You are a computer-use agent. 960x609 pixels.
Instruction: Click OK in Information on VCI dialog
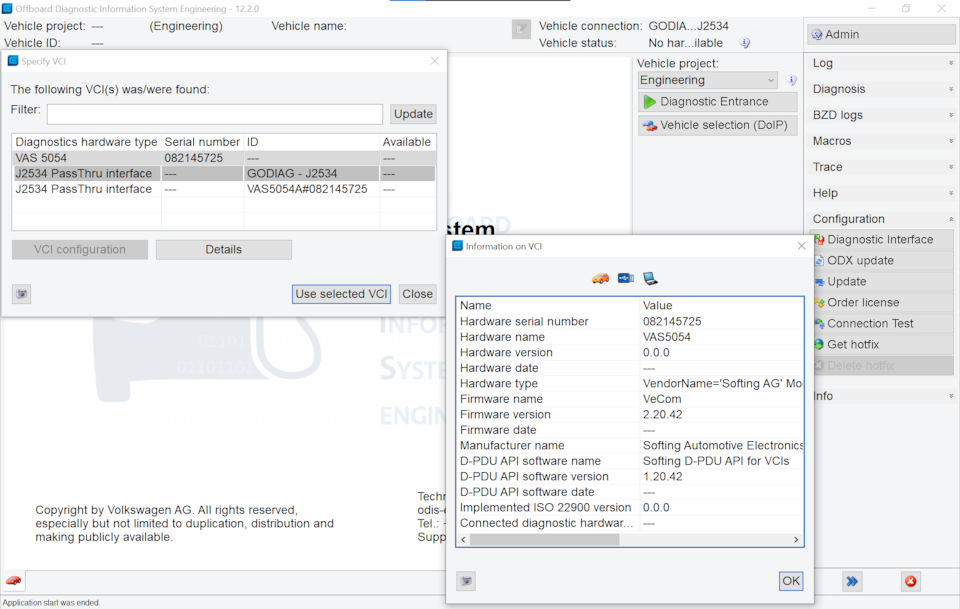click(790, 581)
